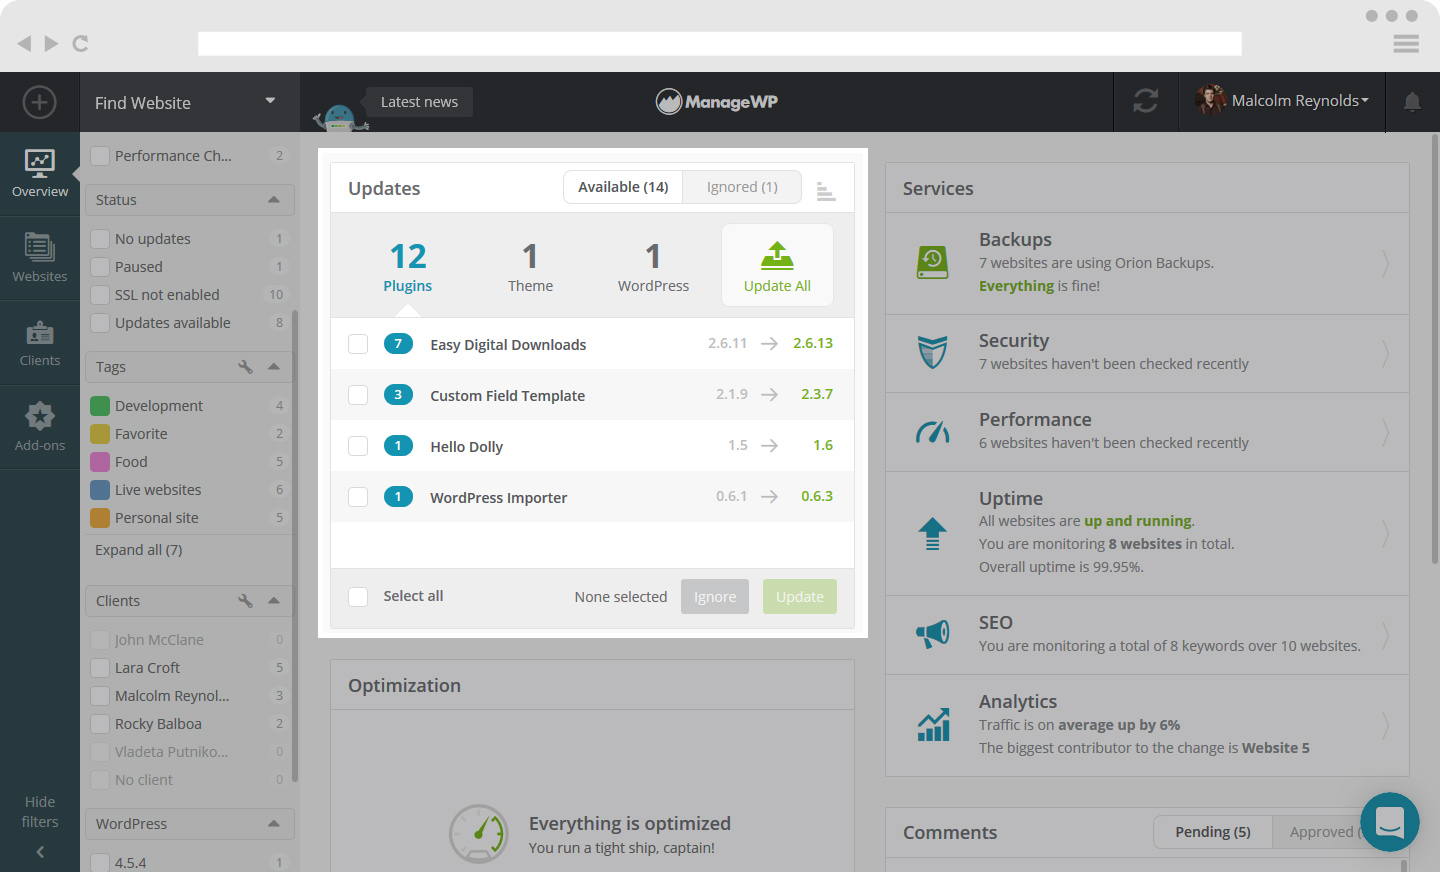Click the main page vertical scrollbar
The width and height of the screenshot is (1440, 872).
tap(1435, 350)
